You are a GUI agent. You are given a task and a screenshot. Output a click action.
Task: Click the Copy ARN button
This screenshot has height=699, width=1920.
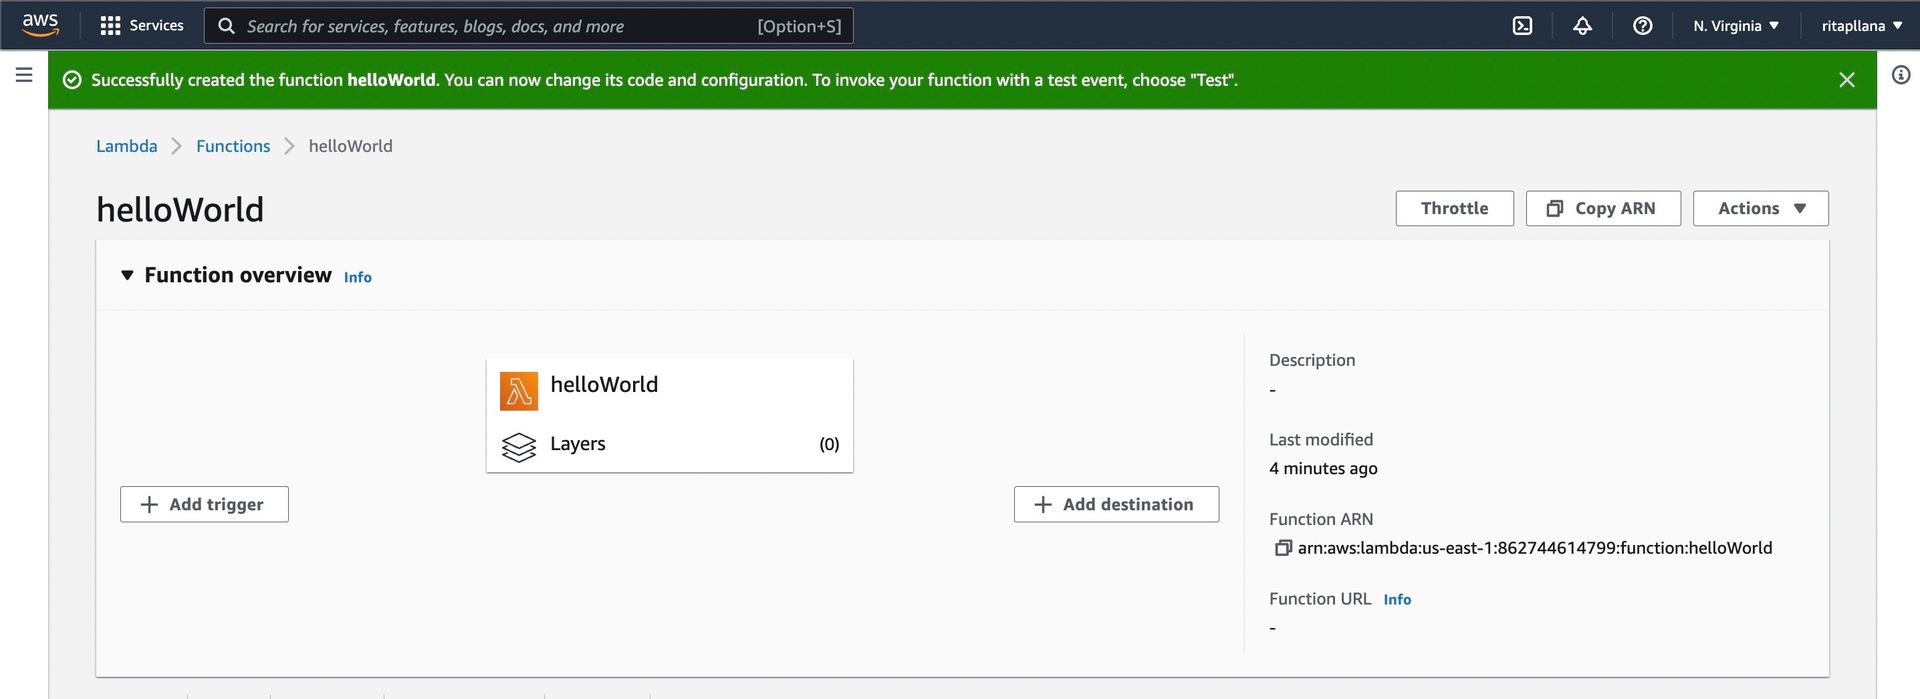click(1603, 208)
